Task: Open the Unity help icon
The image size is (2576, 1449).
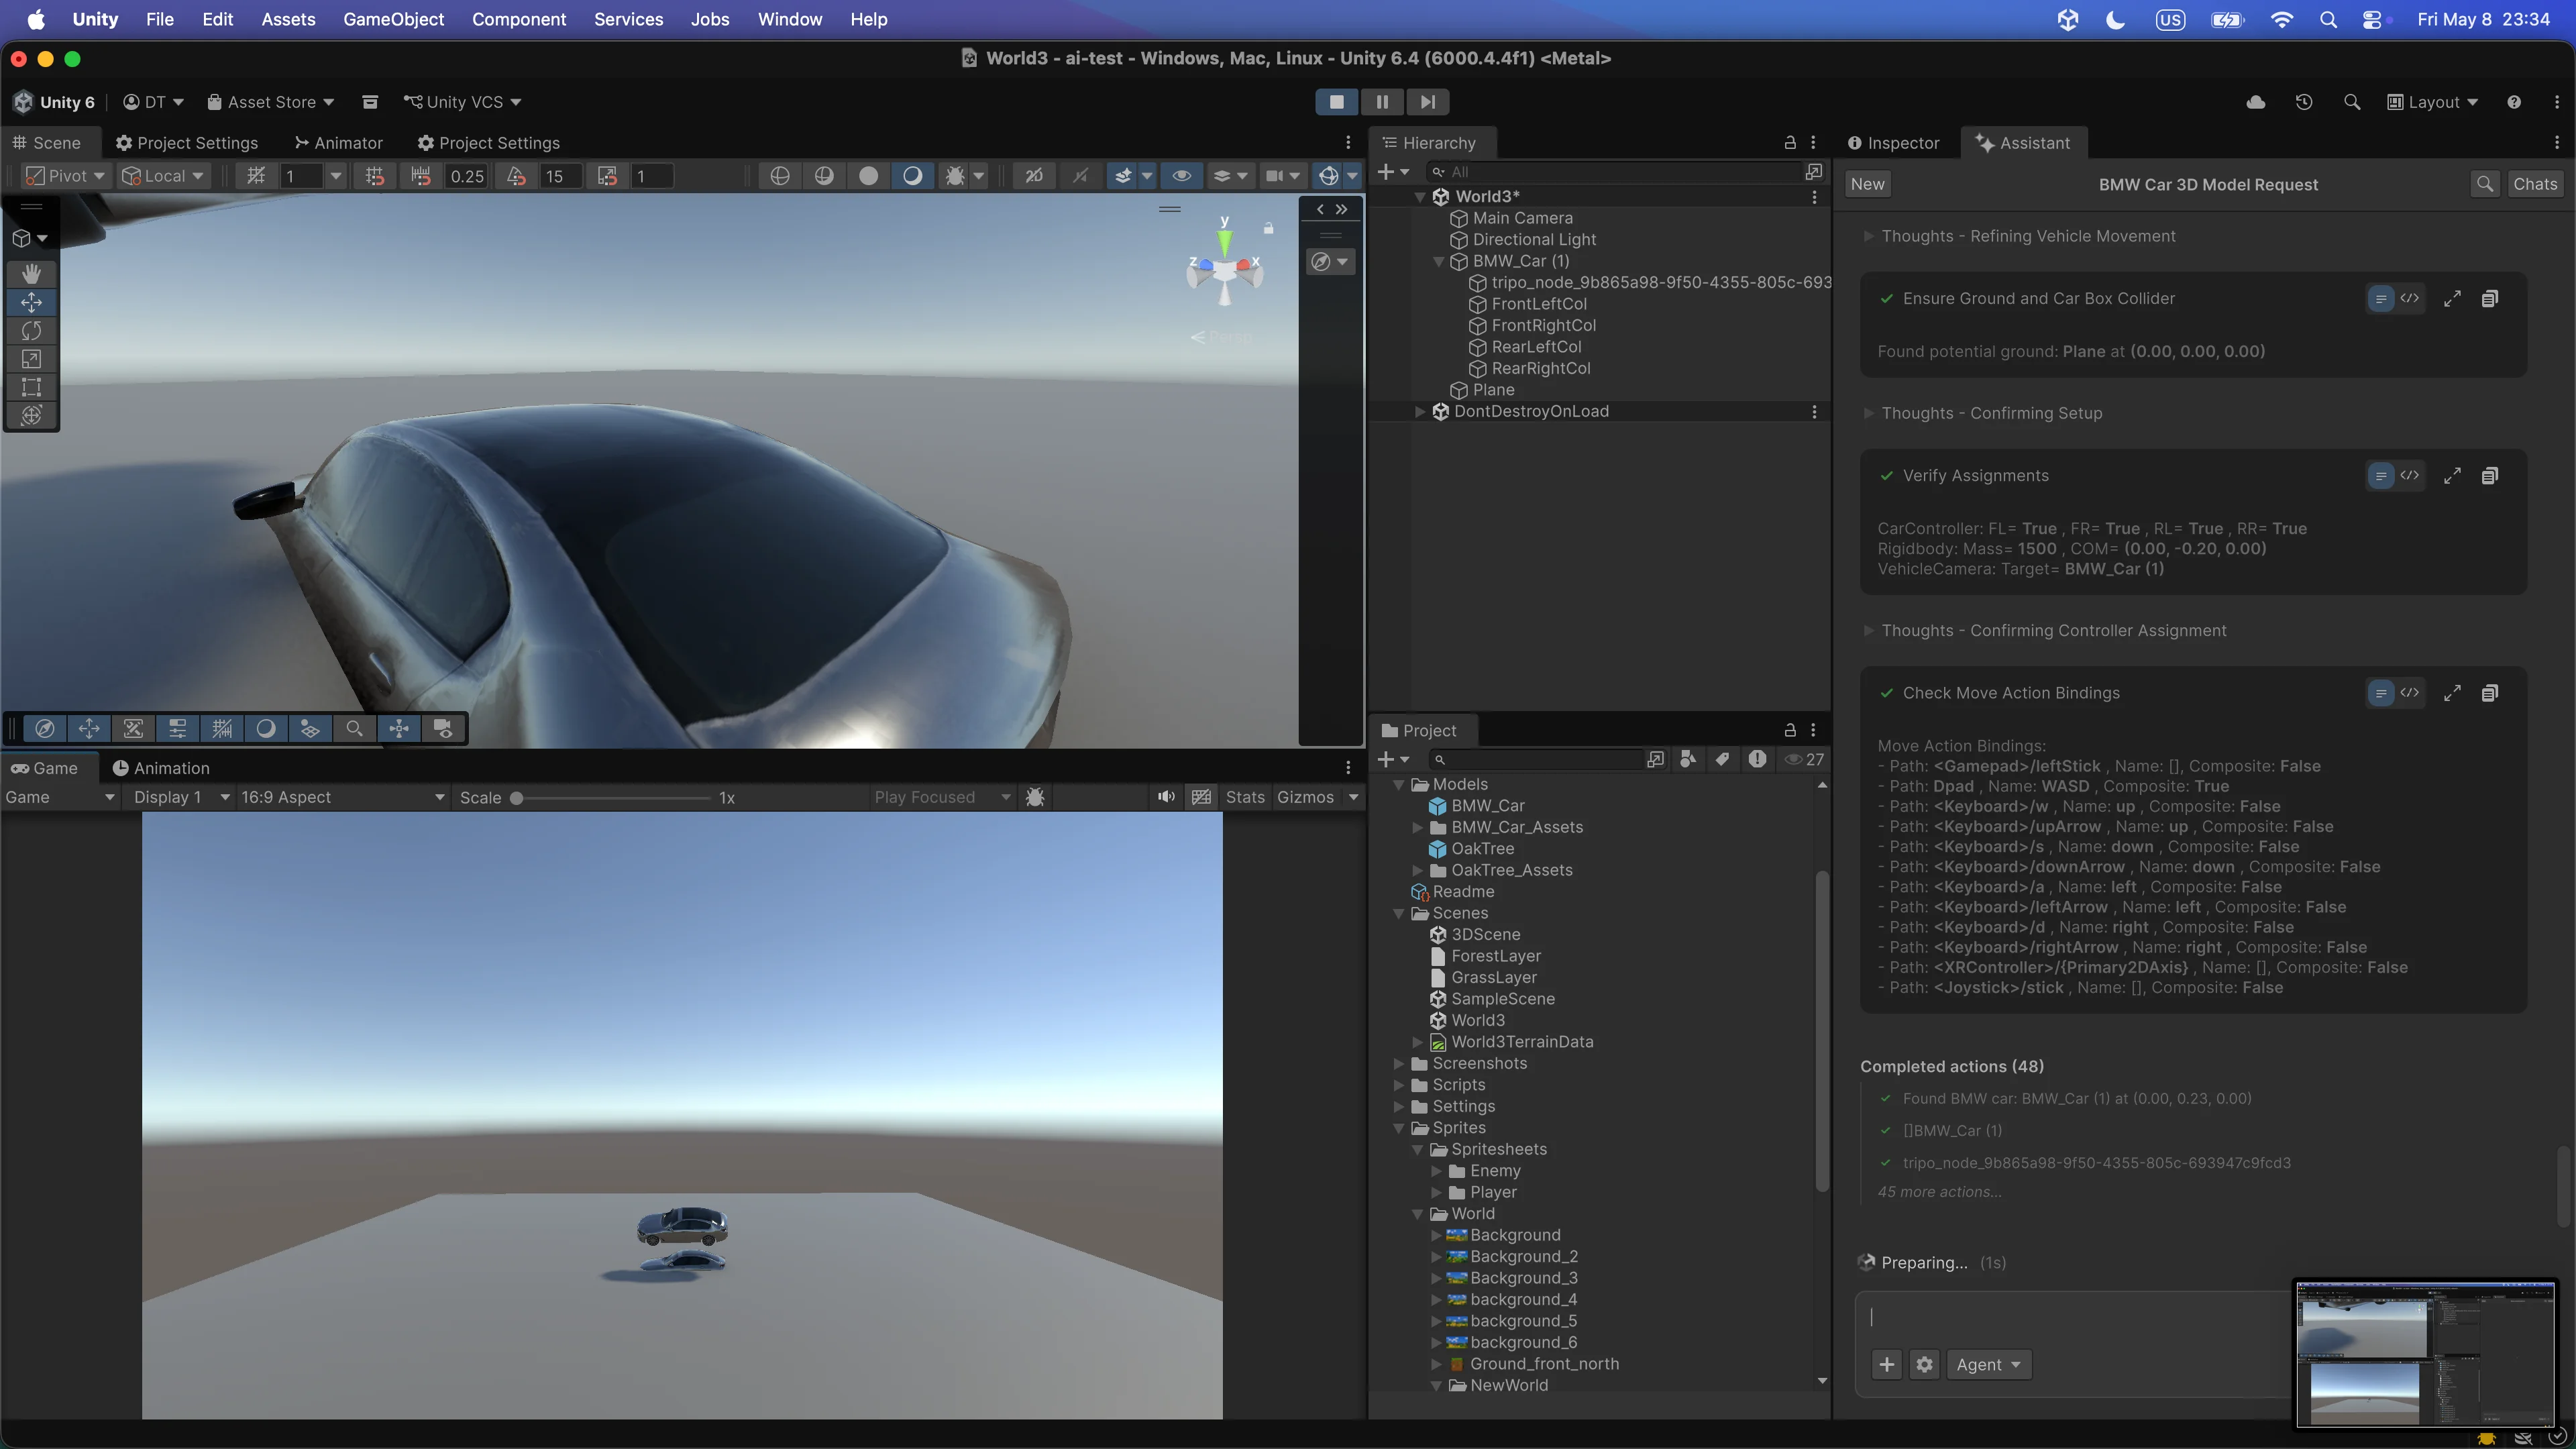Action: click(x=2514, y=102)
